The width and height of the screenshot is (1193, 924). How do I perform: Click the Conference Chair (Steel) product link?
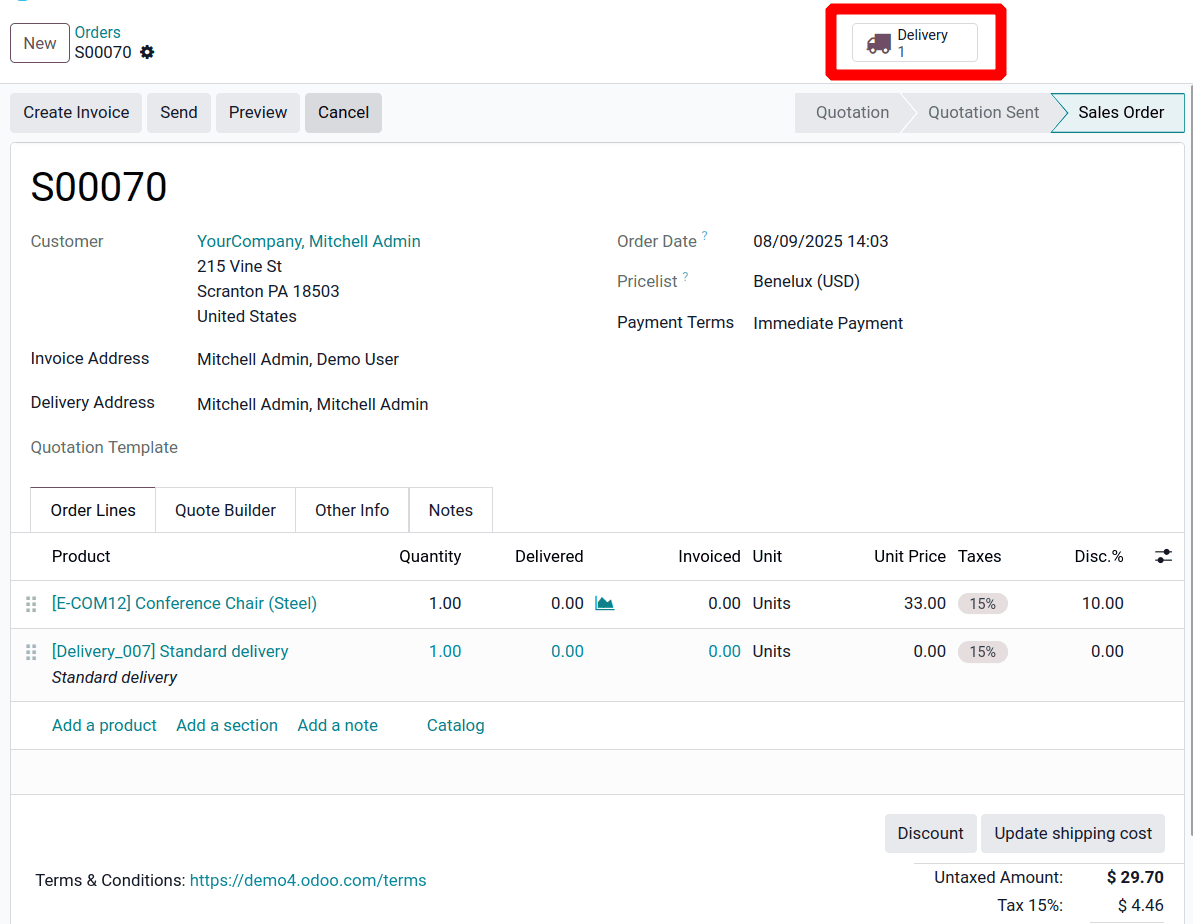coord(184,603)
